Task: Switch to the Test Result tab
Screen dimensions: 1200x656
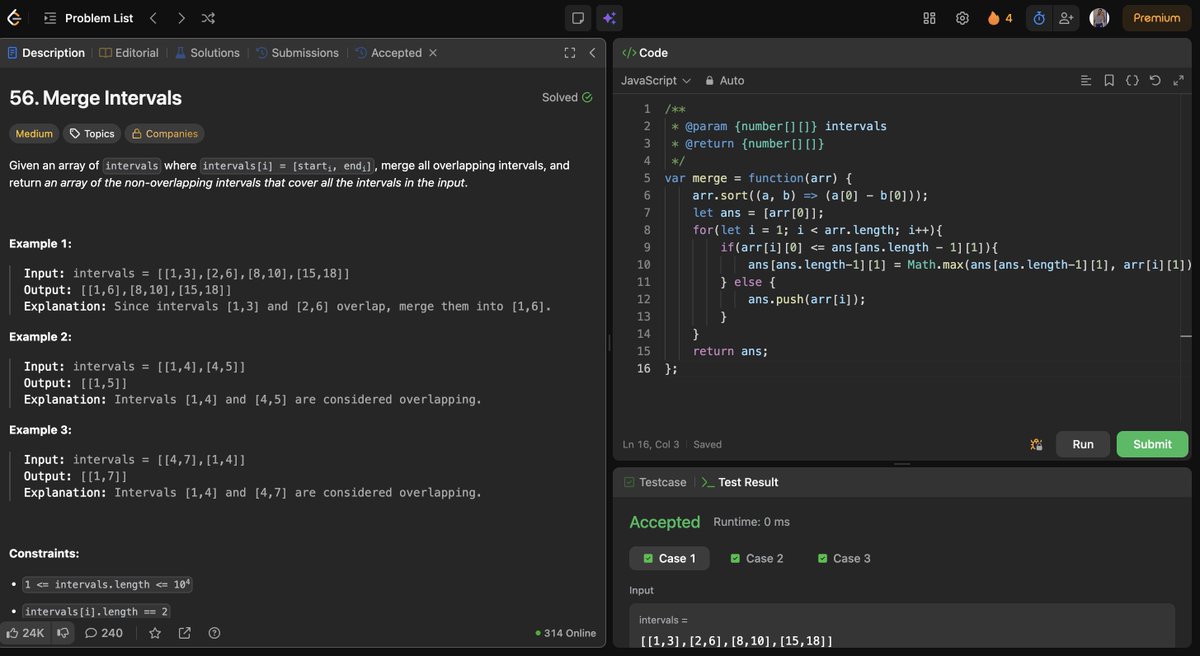Action: (739, 482)
